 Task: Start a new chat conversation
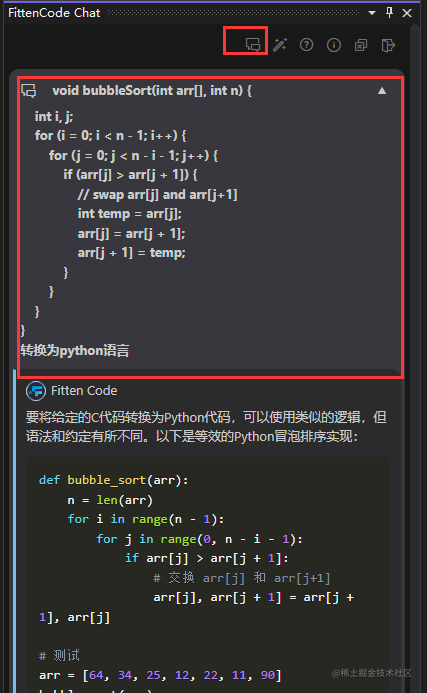tap(253, 44)
